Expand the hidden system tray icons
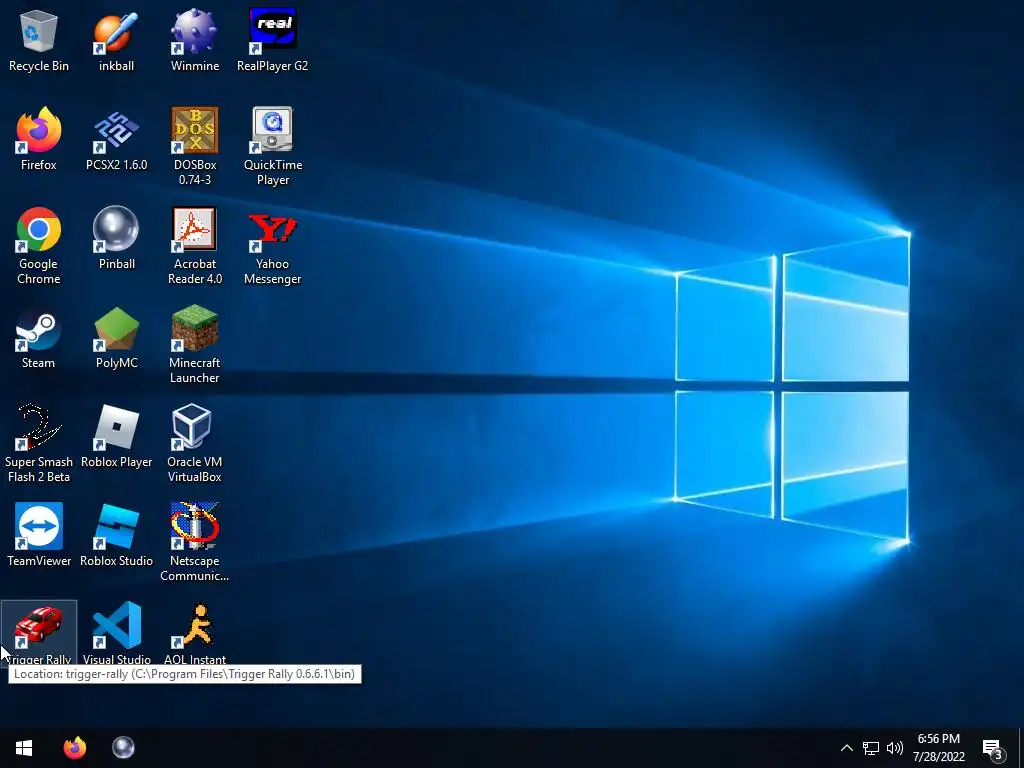 click(x=846, y=748)
